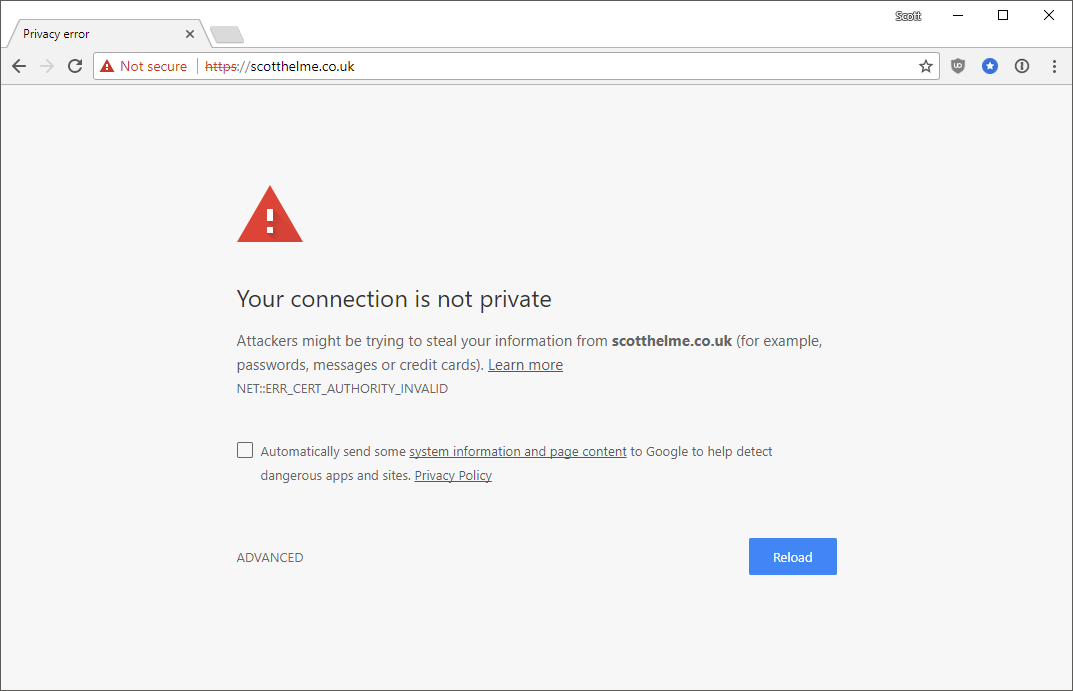Open a new browser tab
1073x691 pixels.
tap(226, 33)
